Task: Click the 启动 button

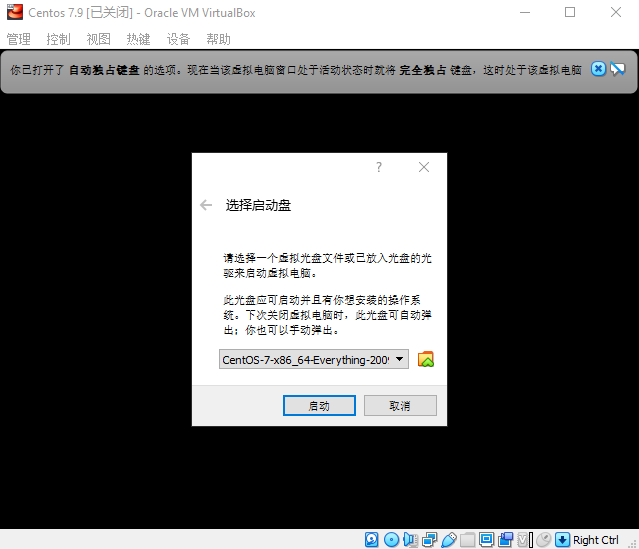Action: (319, 406)
